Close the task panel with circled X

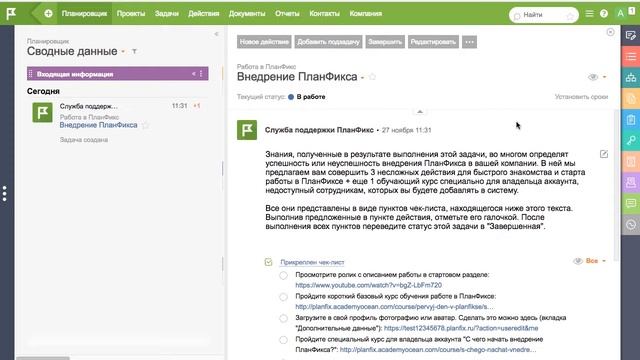tap(610, 32)
